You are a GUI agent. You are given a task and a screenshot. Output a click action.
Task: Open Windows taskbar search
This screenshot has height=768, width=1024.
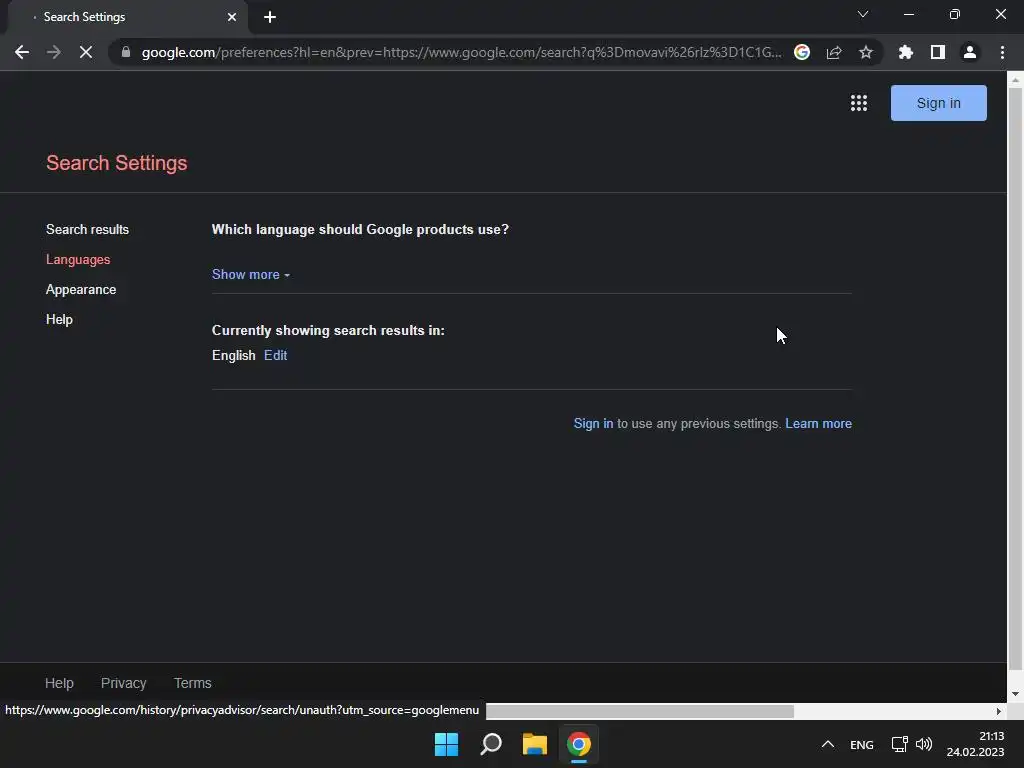[x=490, y=744]
